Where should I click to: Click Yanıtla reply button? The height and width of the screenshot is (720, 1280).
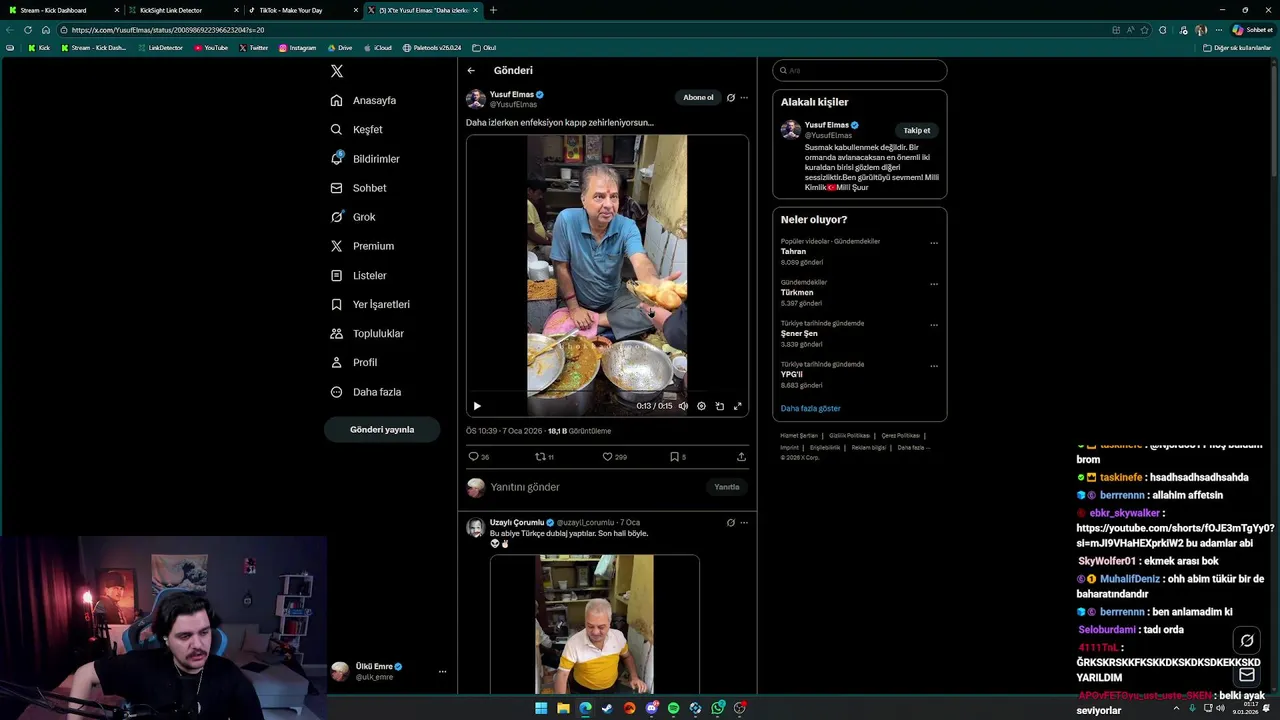click(x=727, y=487)
